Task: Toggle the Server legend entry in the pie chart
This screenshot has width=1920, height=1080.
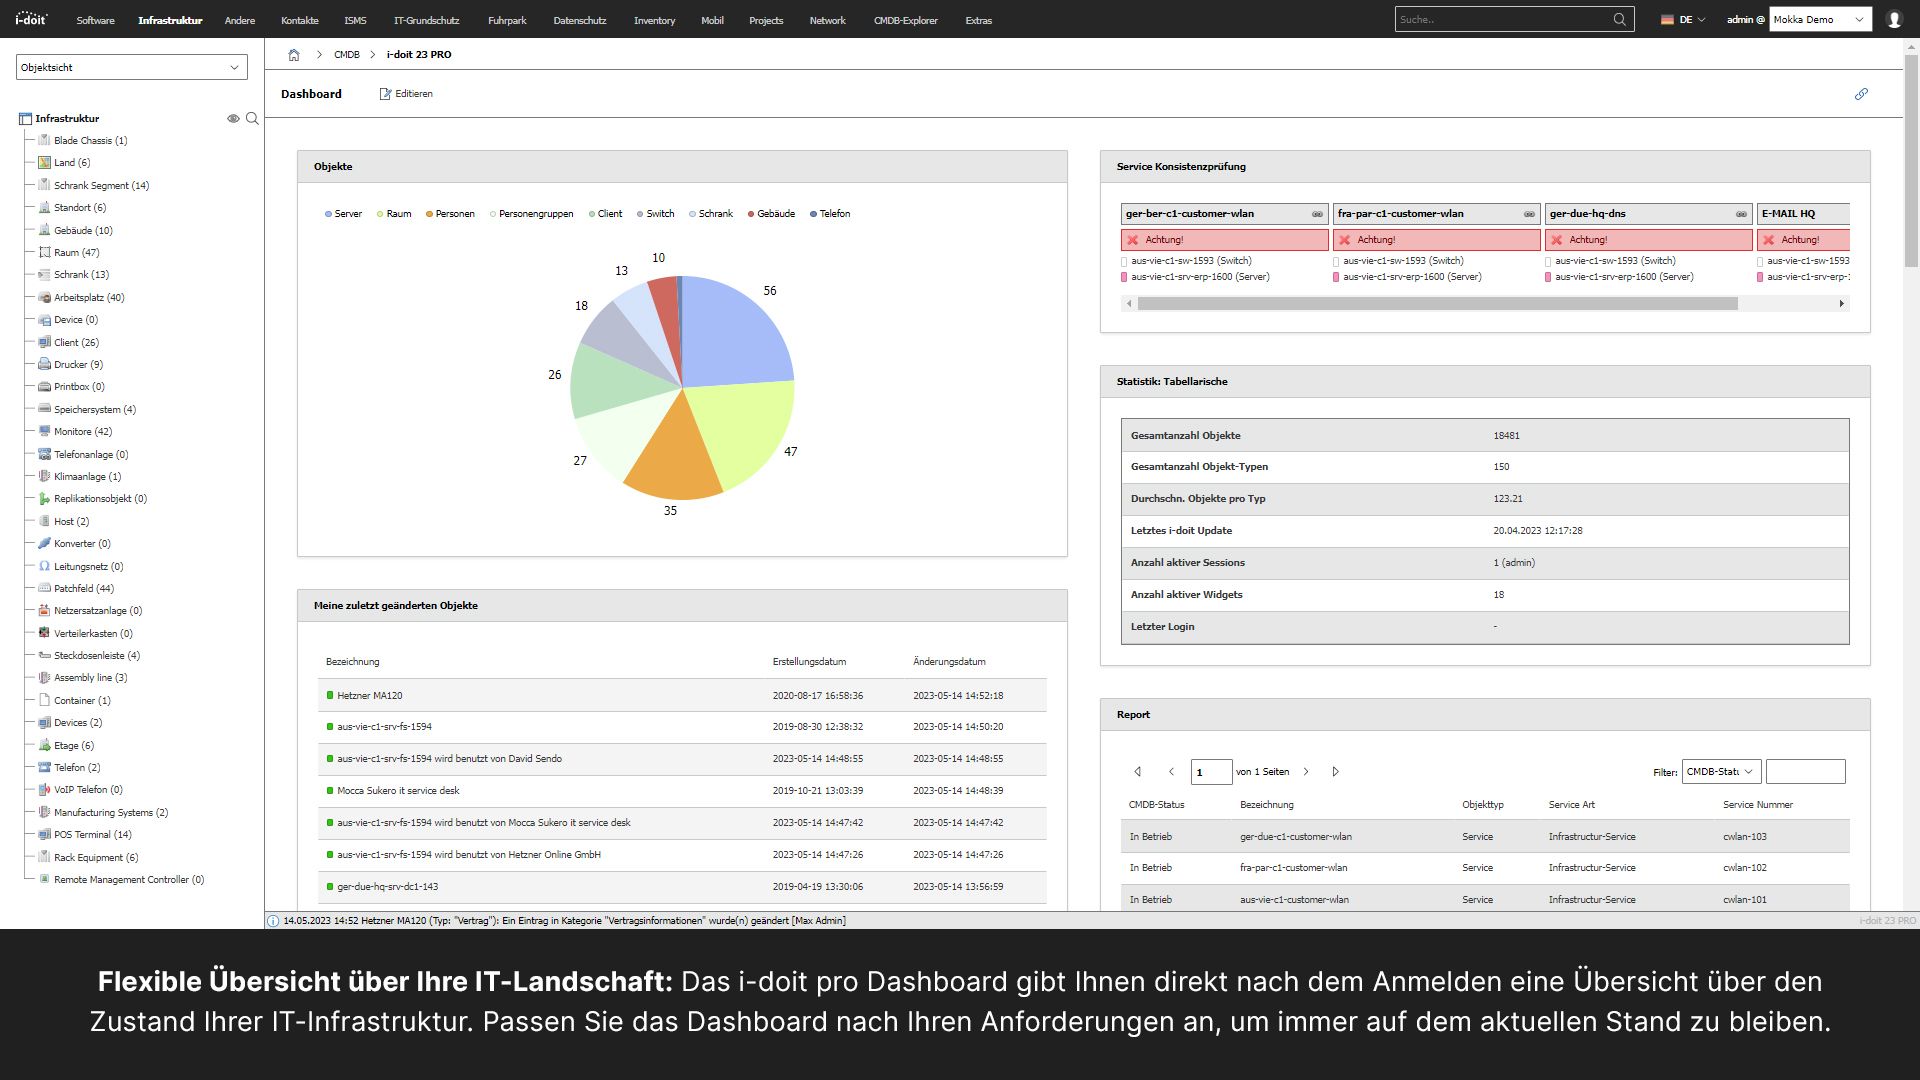Action: click(343, 214)
